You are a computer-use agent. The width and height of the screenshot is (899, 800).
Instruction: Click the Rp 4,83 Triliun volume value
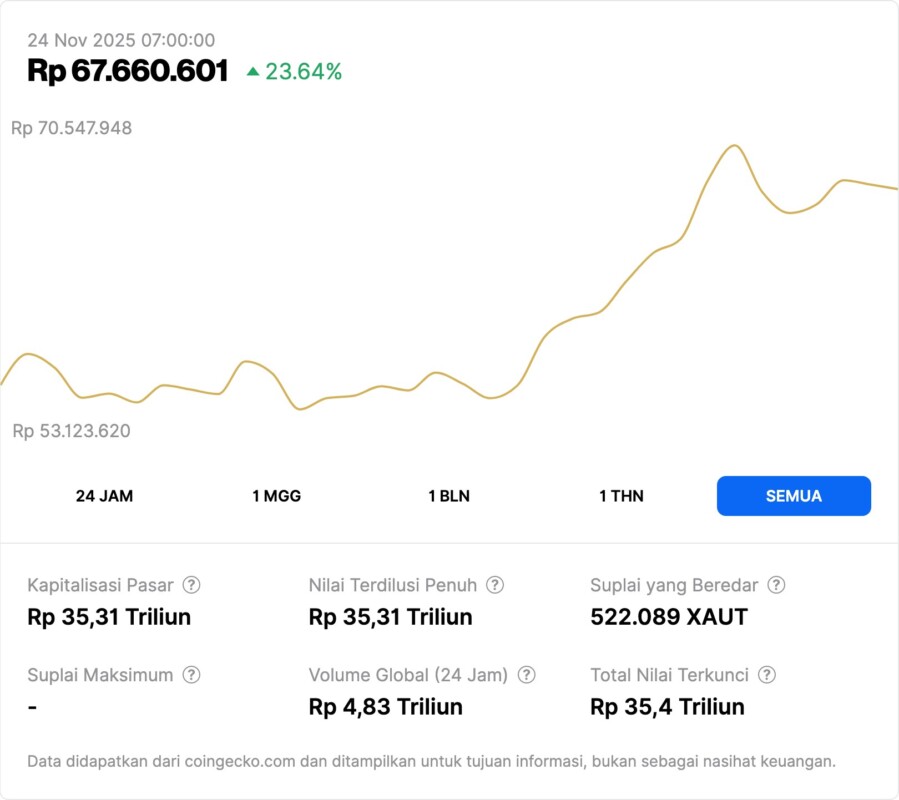[x=386, y=707]
